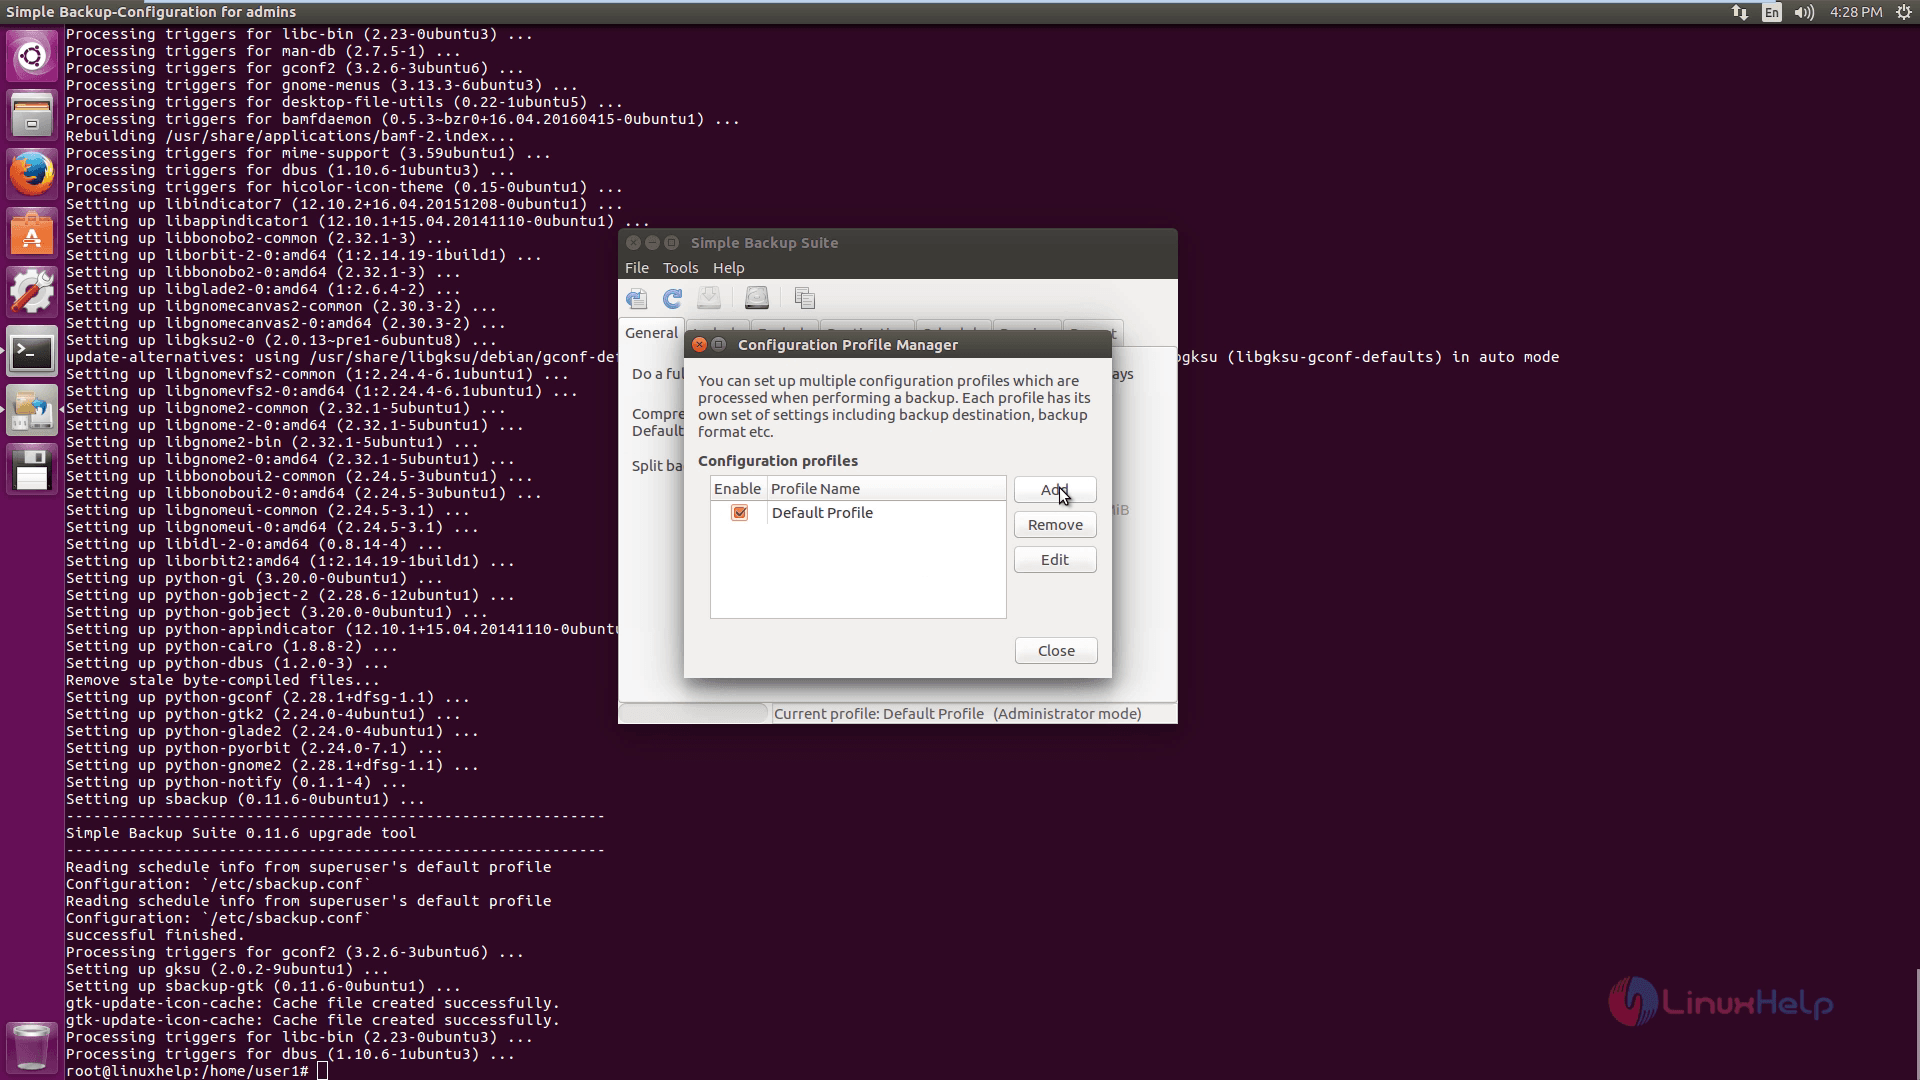Launch Firefox from the launcher
This screenshot has height=1080, width=1920.
coord(32,175)
